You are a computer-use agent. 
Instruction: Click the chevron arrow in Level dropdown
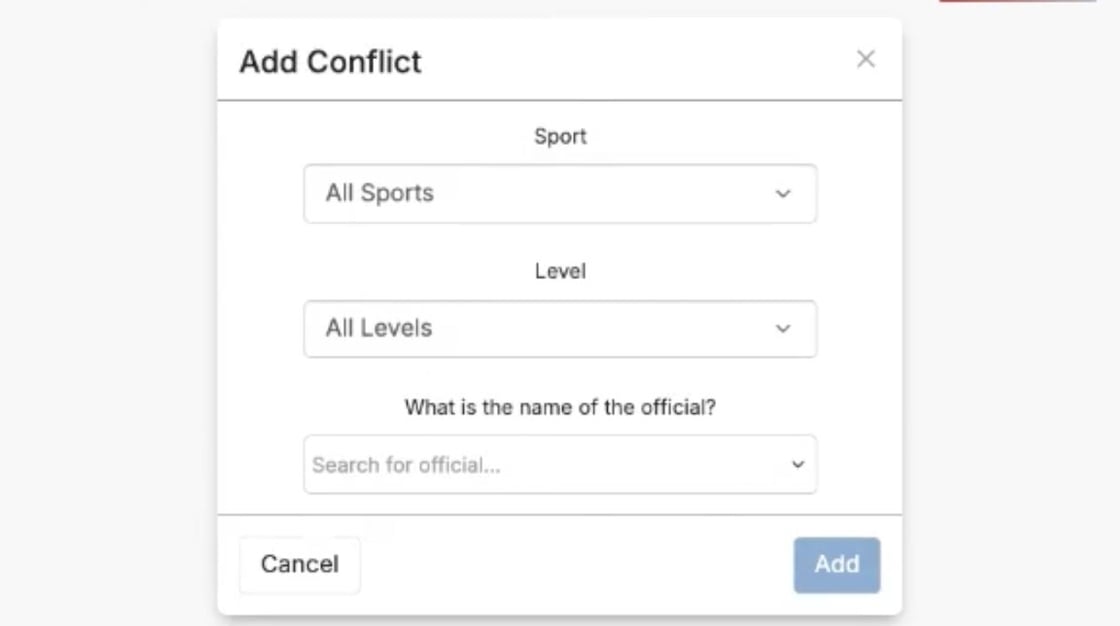tap(783, 329)
